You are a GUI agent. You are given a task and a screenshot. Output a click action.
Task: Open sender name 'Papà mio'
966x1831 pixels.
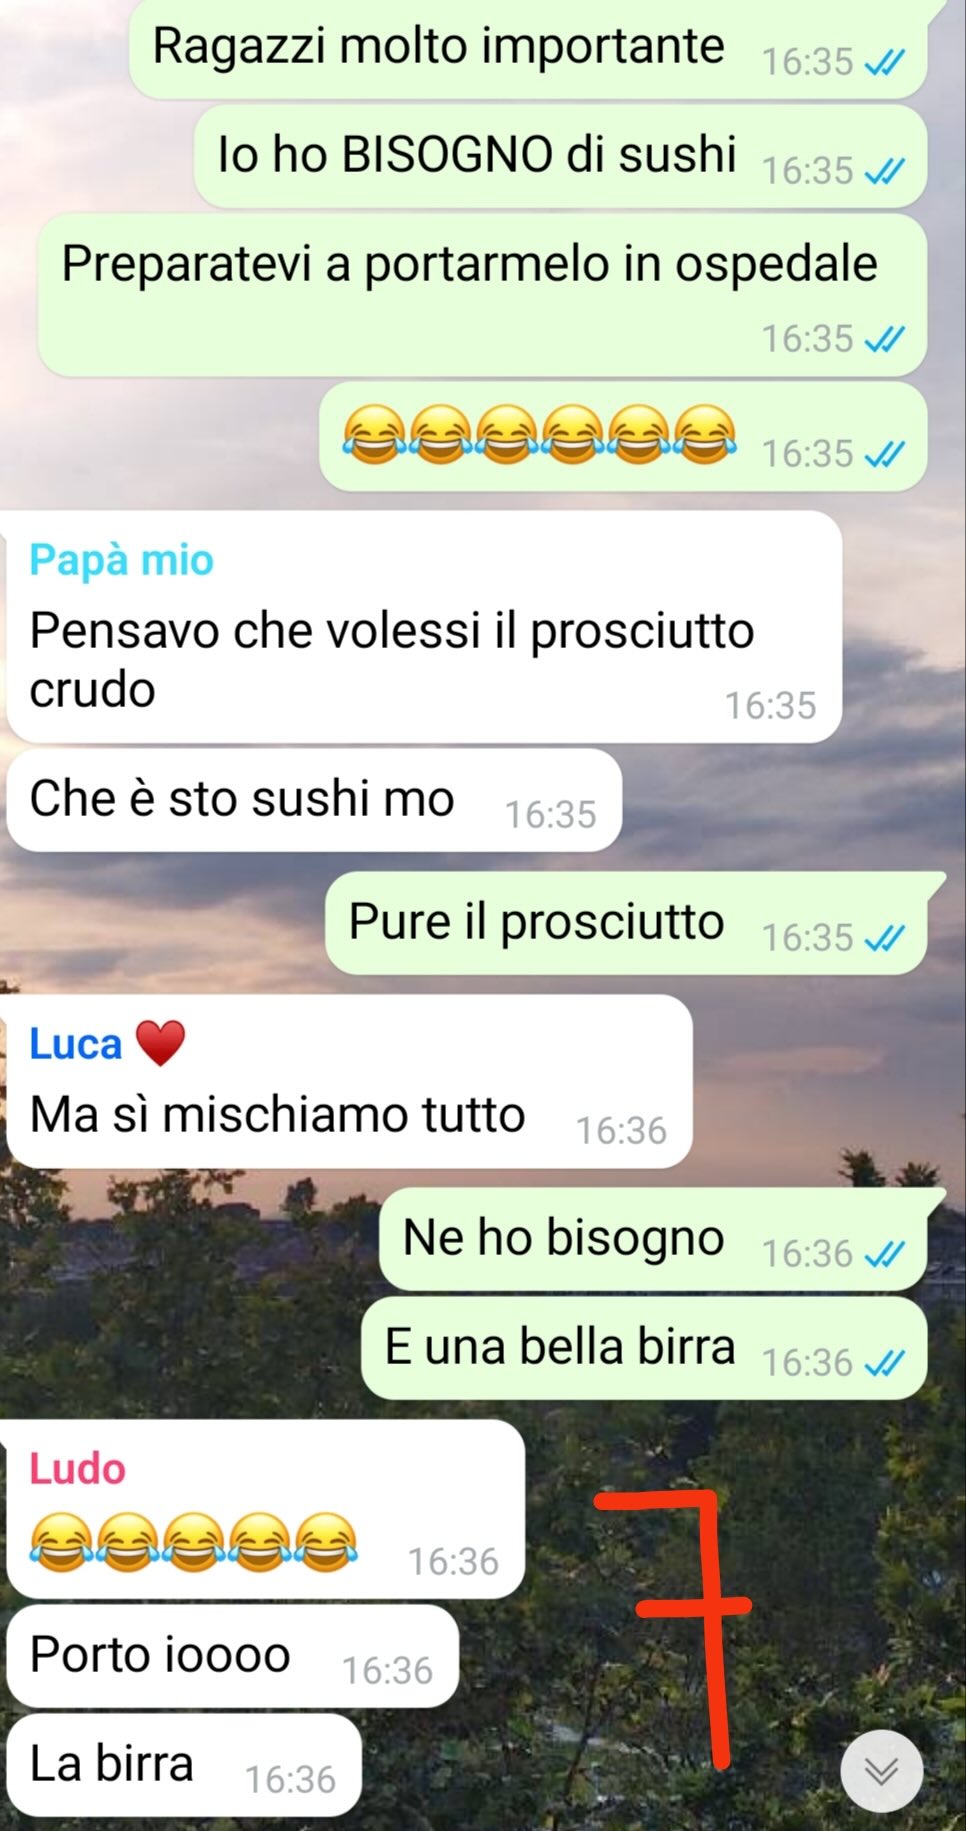pyautogui.click(x=121, y=560)
